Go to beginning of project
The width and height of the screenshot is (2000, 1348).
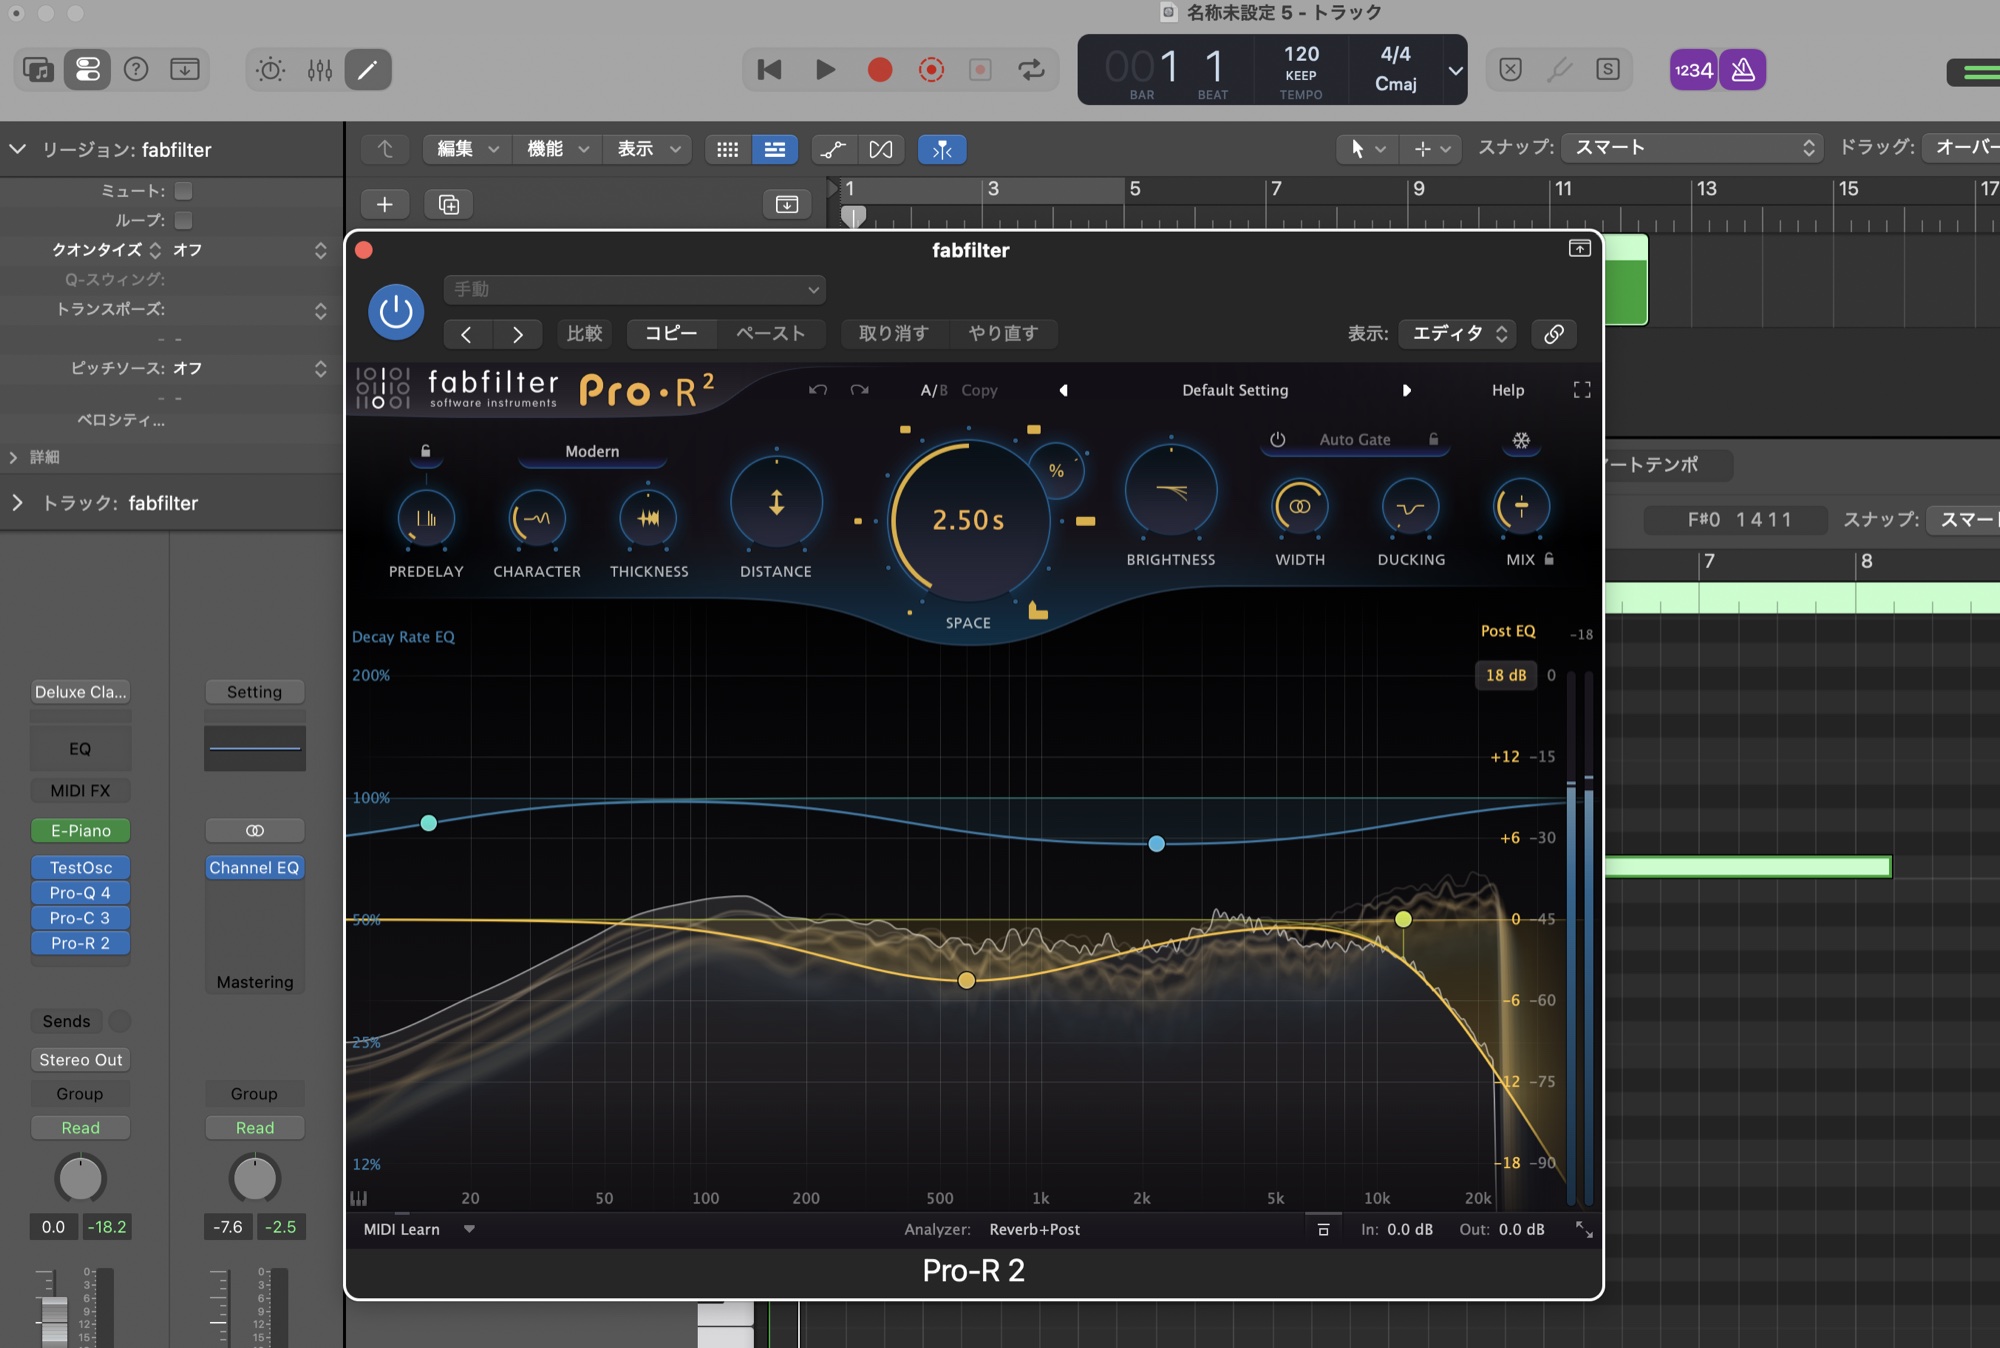769,69
